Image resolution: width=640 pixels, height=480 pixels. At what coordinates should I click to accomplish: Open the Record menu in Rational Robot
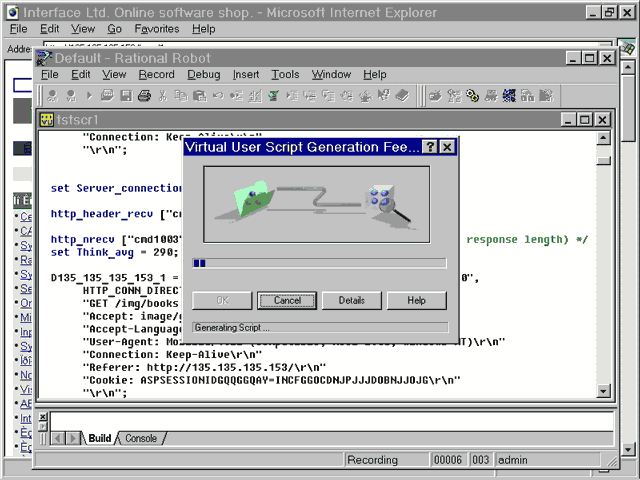[x=156, y=74]
